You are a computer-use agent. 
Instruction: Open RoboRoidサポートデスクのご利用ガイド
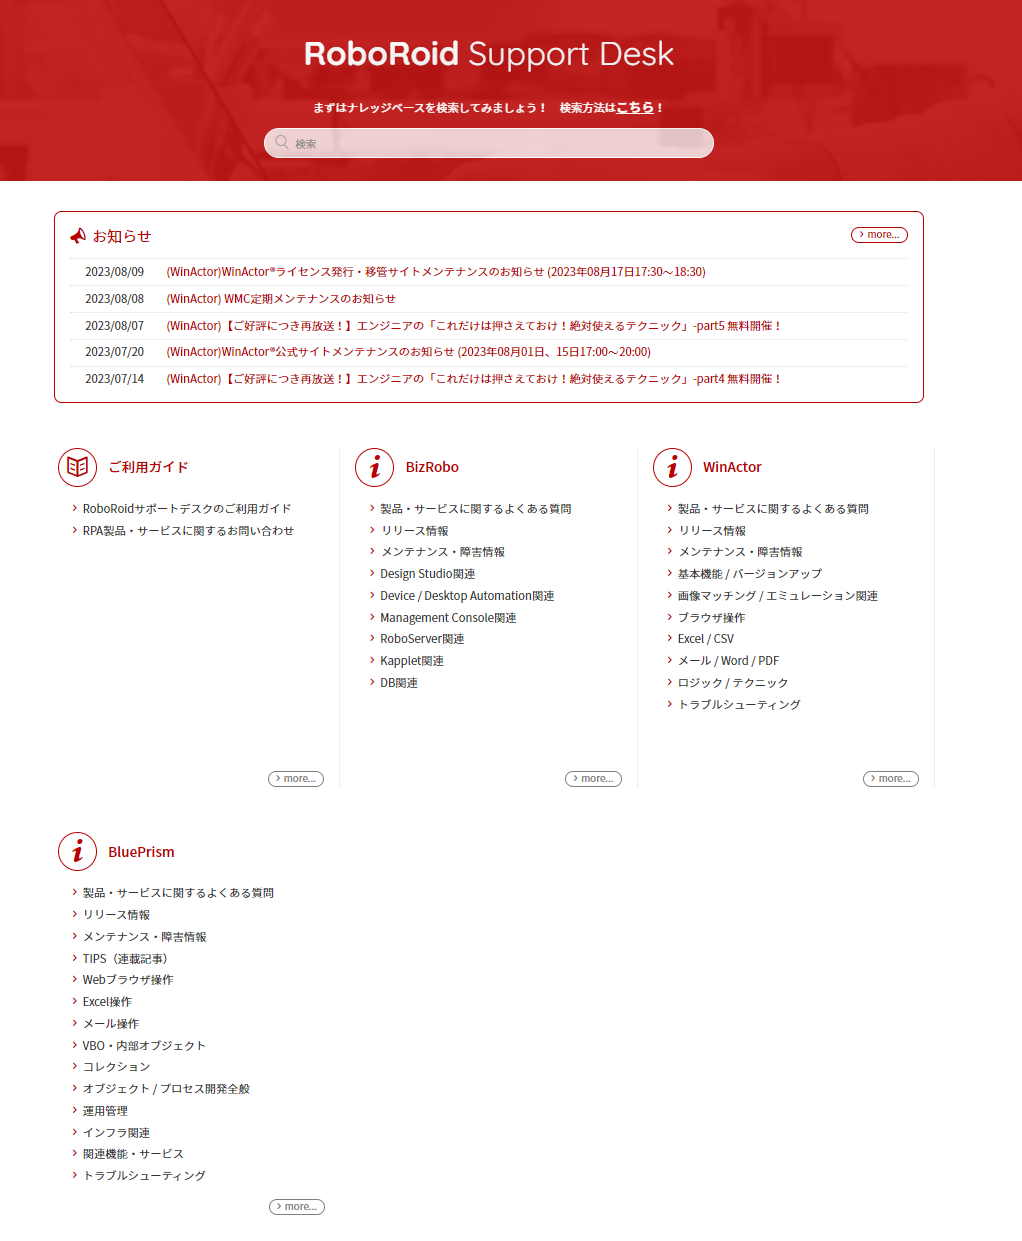click(x=187, y=509)
